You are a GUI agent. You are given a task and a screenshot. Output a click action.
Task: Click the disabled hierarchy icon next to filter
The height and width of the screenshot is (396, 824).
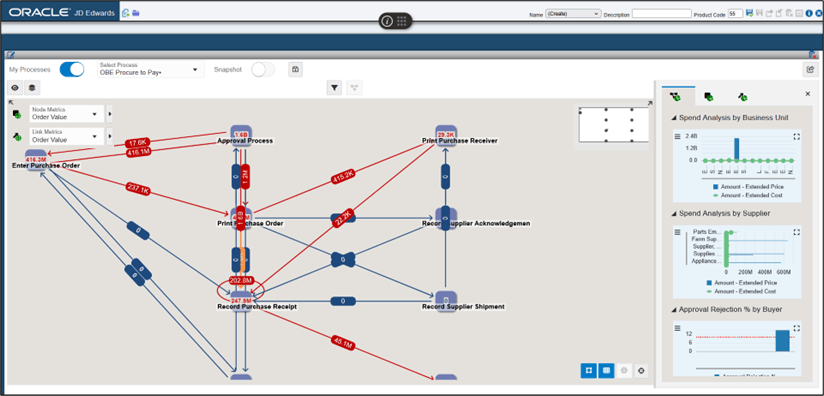pyautogui.click(x=354, y=88)
